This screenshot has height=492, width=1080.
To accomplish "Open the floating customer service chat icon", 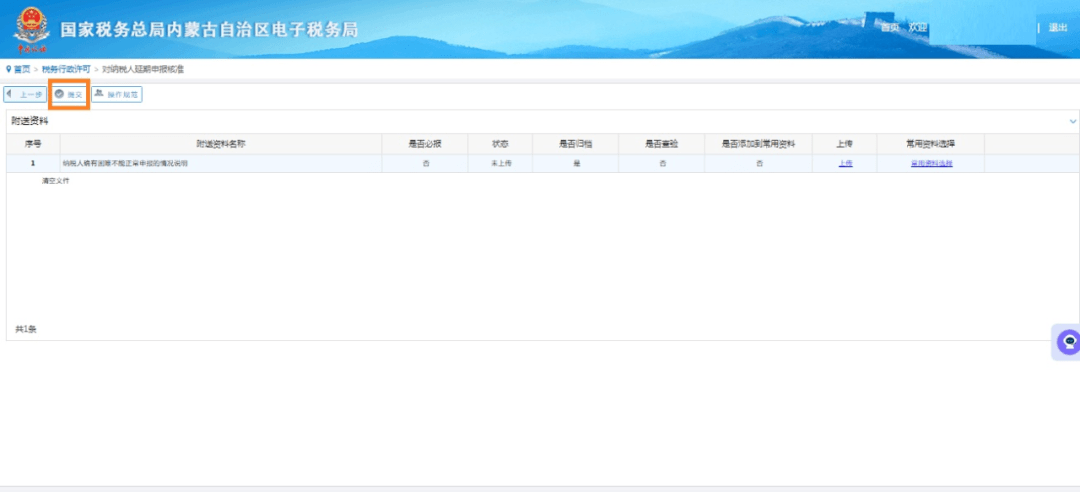I will (1068, 342).
